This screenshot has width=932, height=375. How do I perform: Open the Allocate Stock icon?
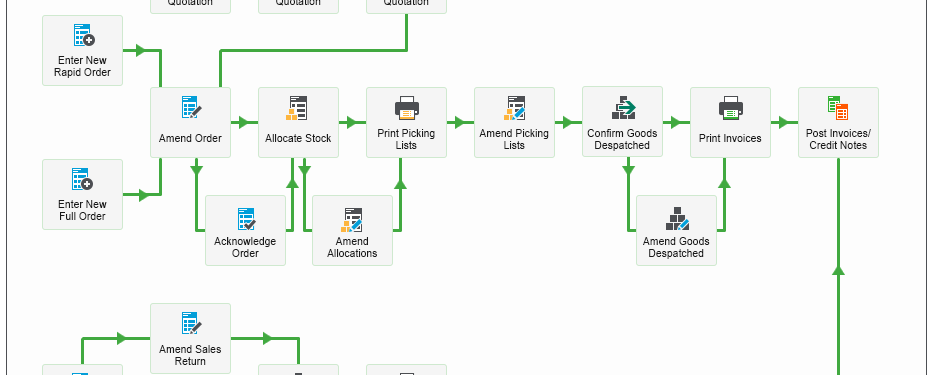tap(297, 108)
